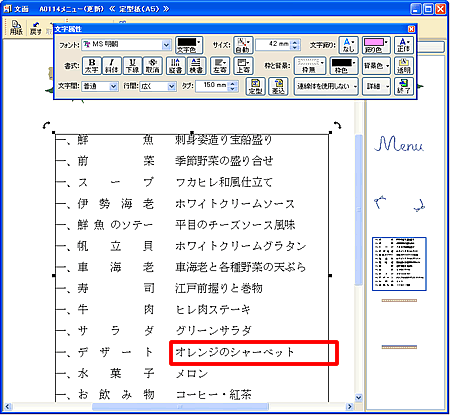Open the 詳細 details menu button
This screenshot has width=450, height=415.
[376, 86]
